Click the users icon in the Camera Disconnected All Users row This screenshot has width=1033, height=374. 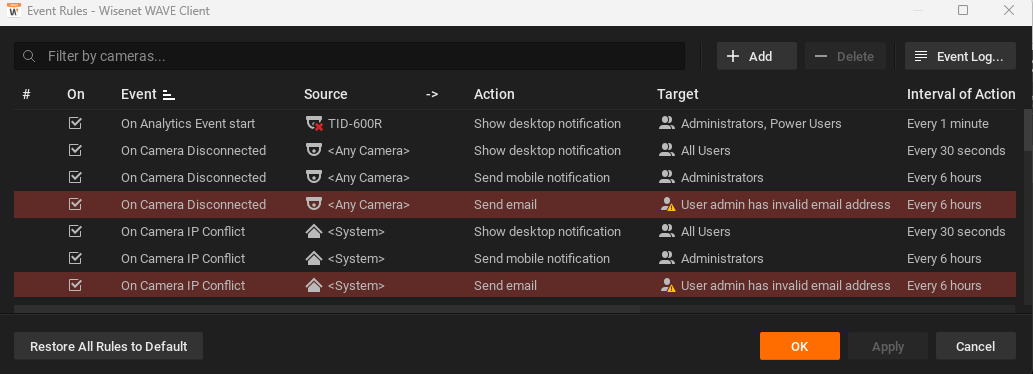(x=667, y=150)
